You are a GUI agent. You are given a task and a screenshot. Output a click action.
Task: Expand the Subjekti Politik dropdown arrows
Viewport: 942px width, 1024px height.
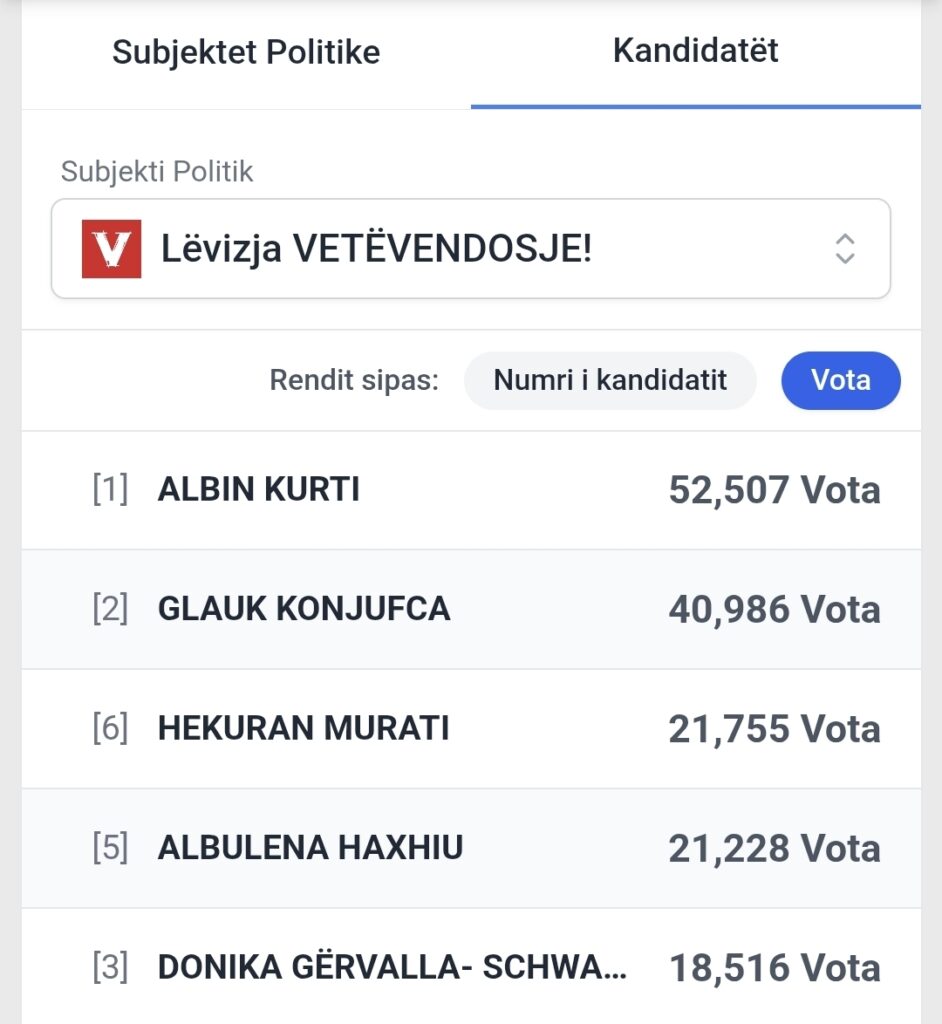pos(845,249)
